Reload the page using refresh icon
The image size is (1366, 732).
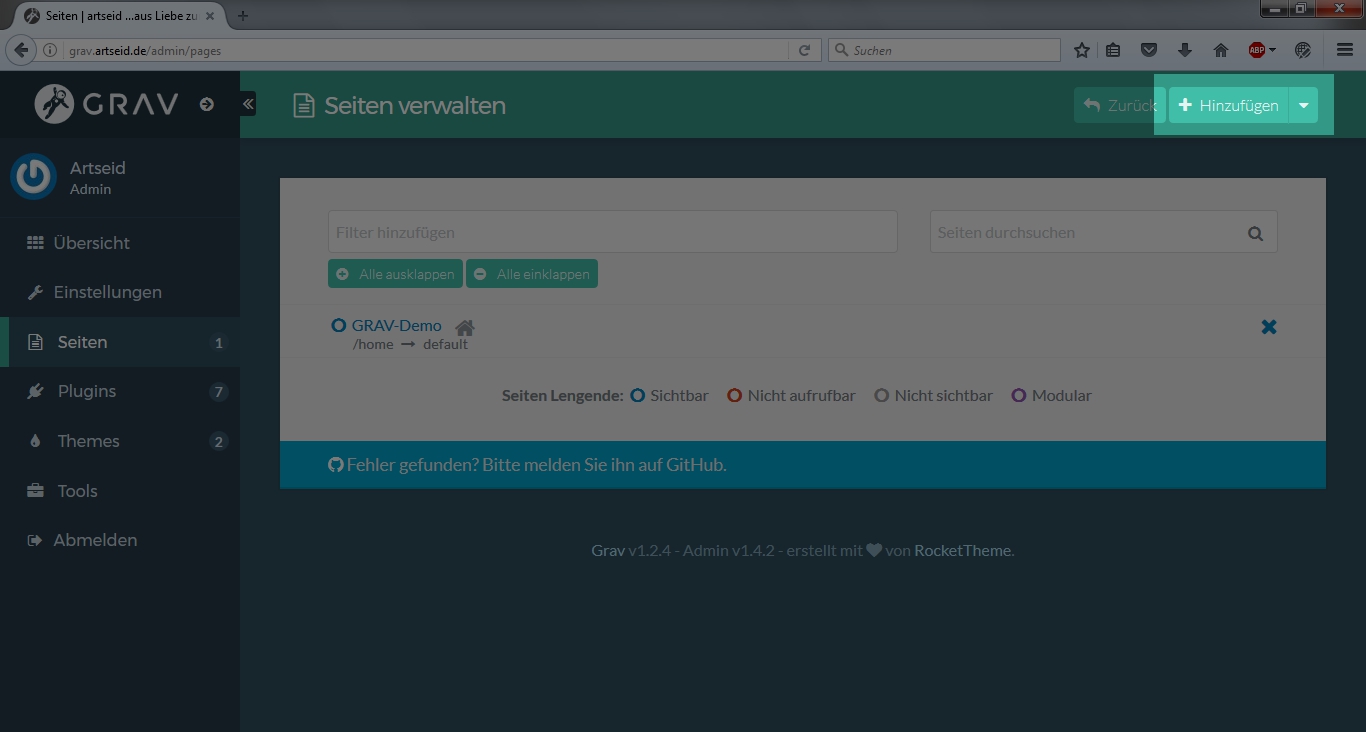click(x=804, y=50)
